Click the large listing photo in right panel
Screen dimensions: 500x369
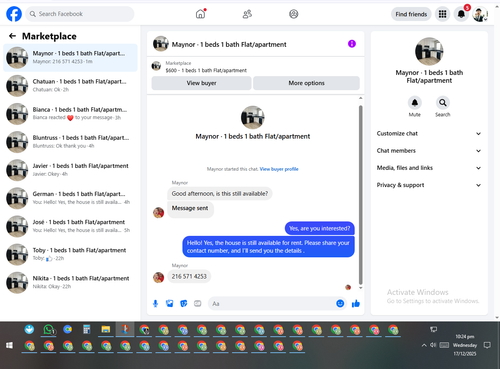[x=429, y=51]
